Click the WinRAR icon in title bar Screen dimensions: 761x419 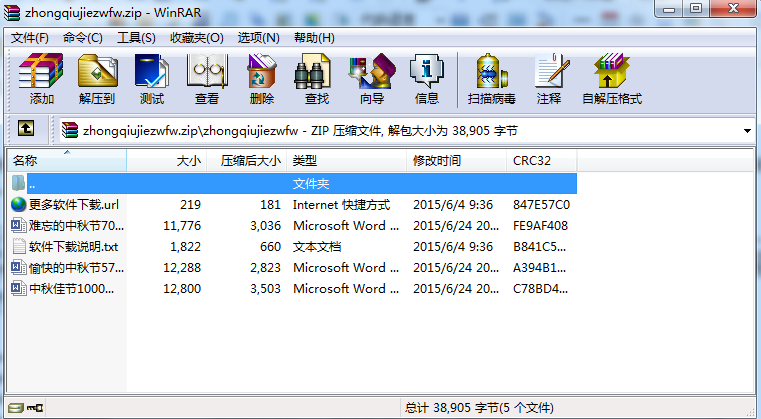(12, 12)
